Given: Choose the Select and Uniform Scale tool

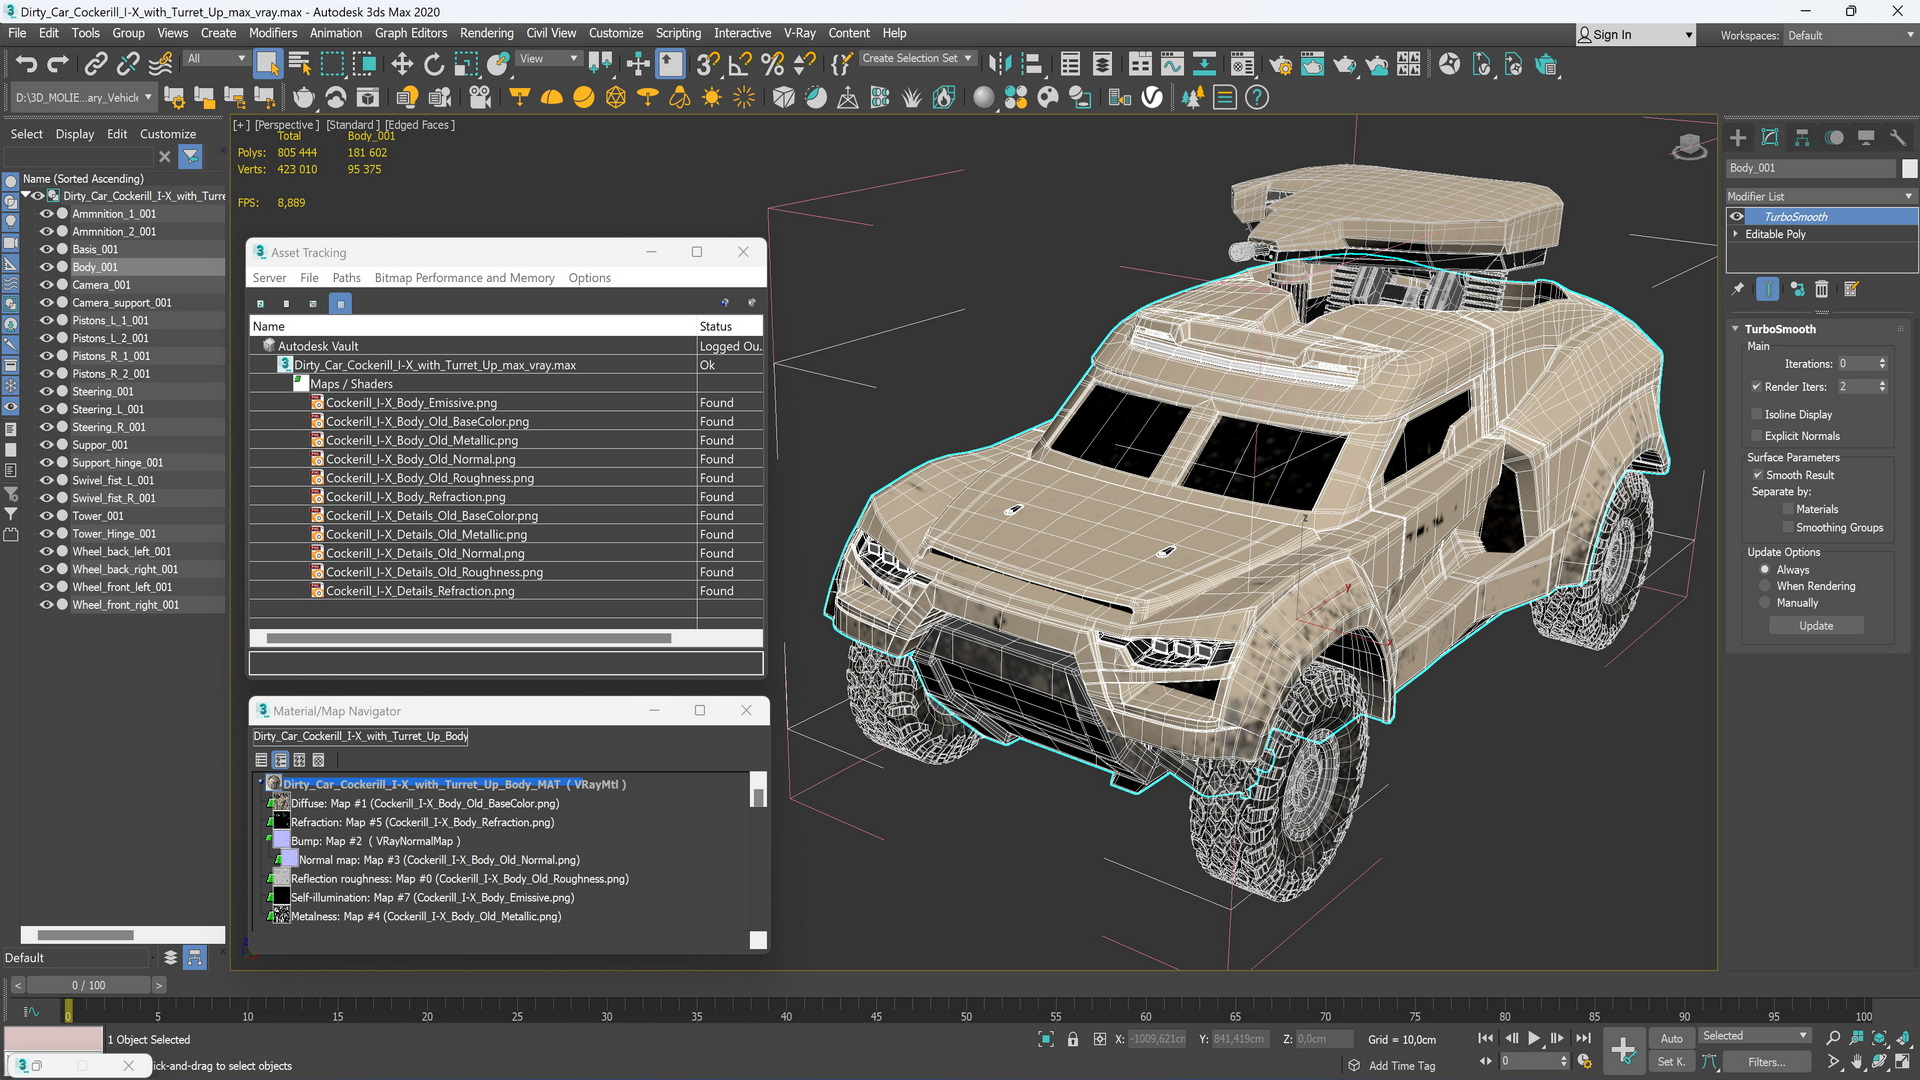Looking at the screenshot, I should [466, 65].
